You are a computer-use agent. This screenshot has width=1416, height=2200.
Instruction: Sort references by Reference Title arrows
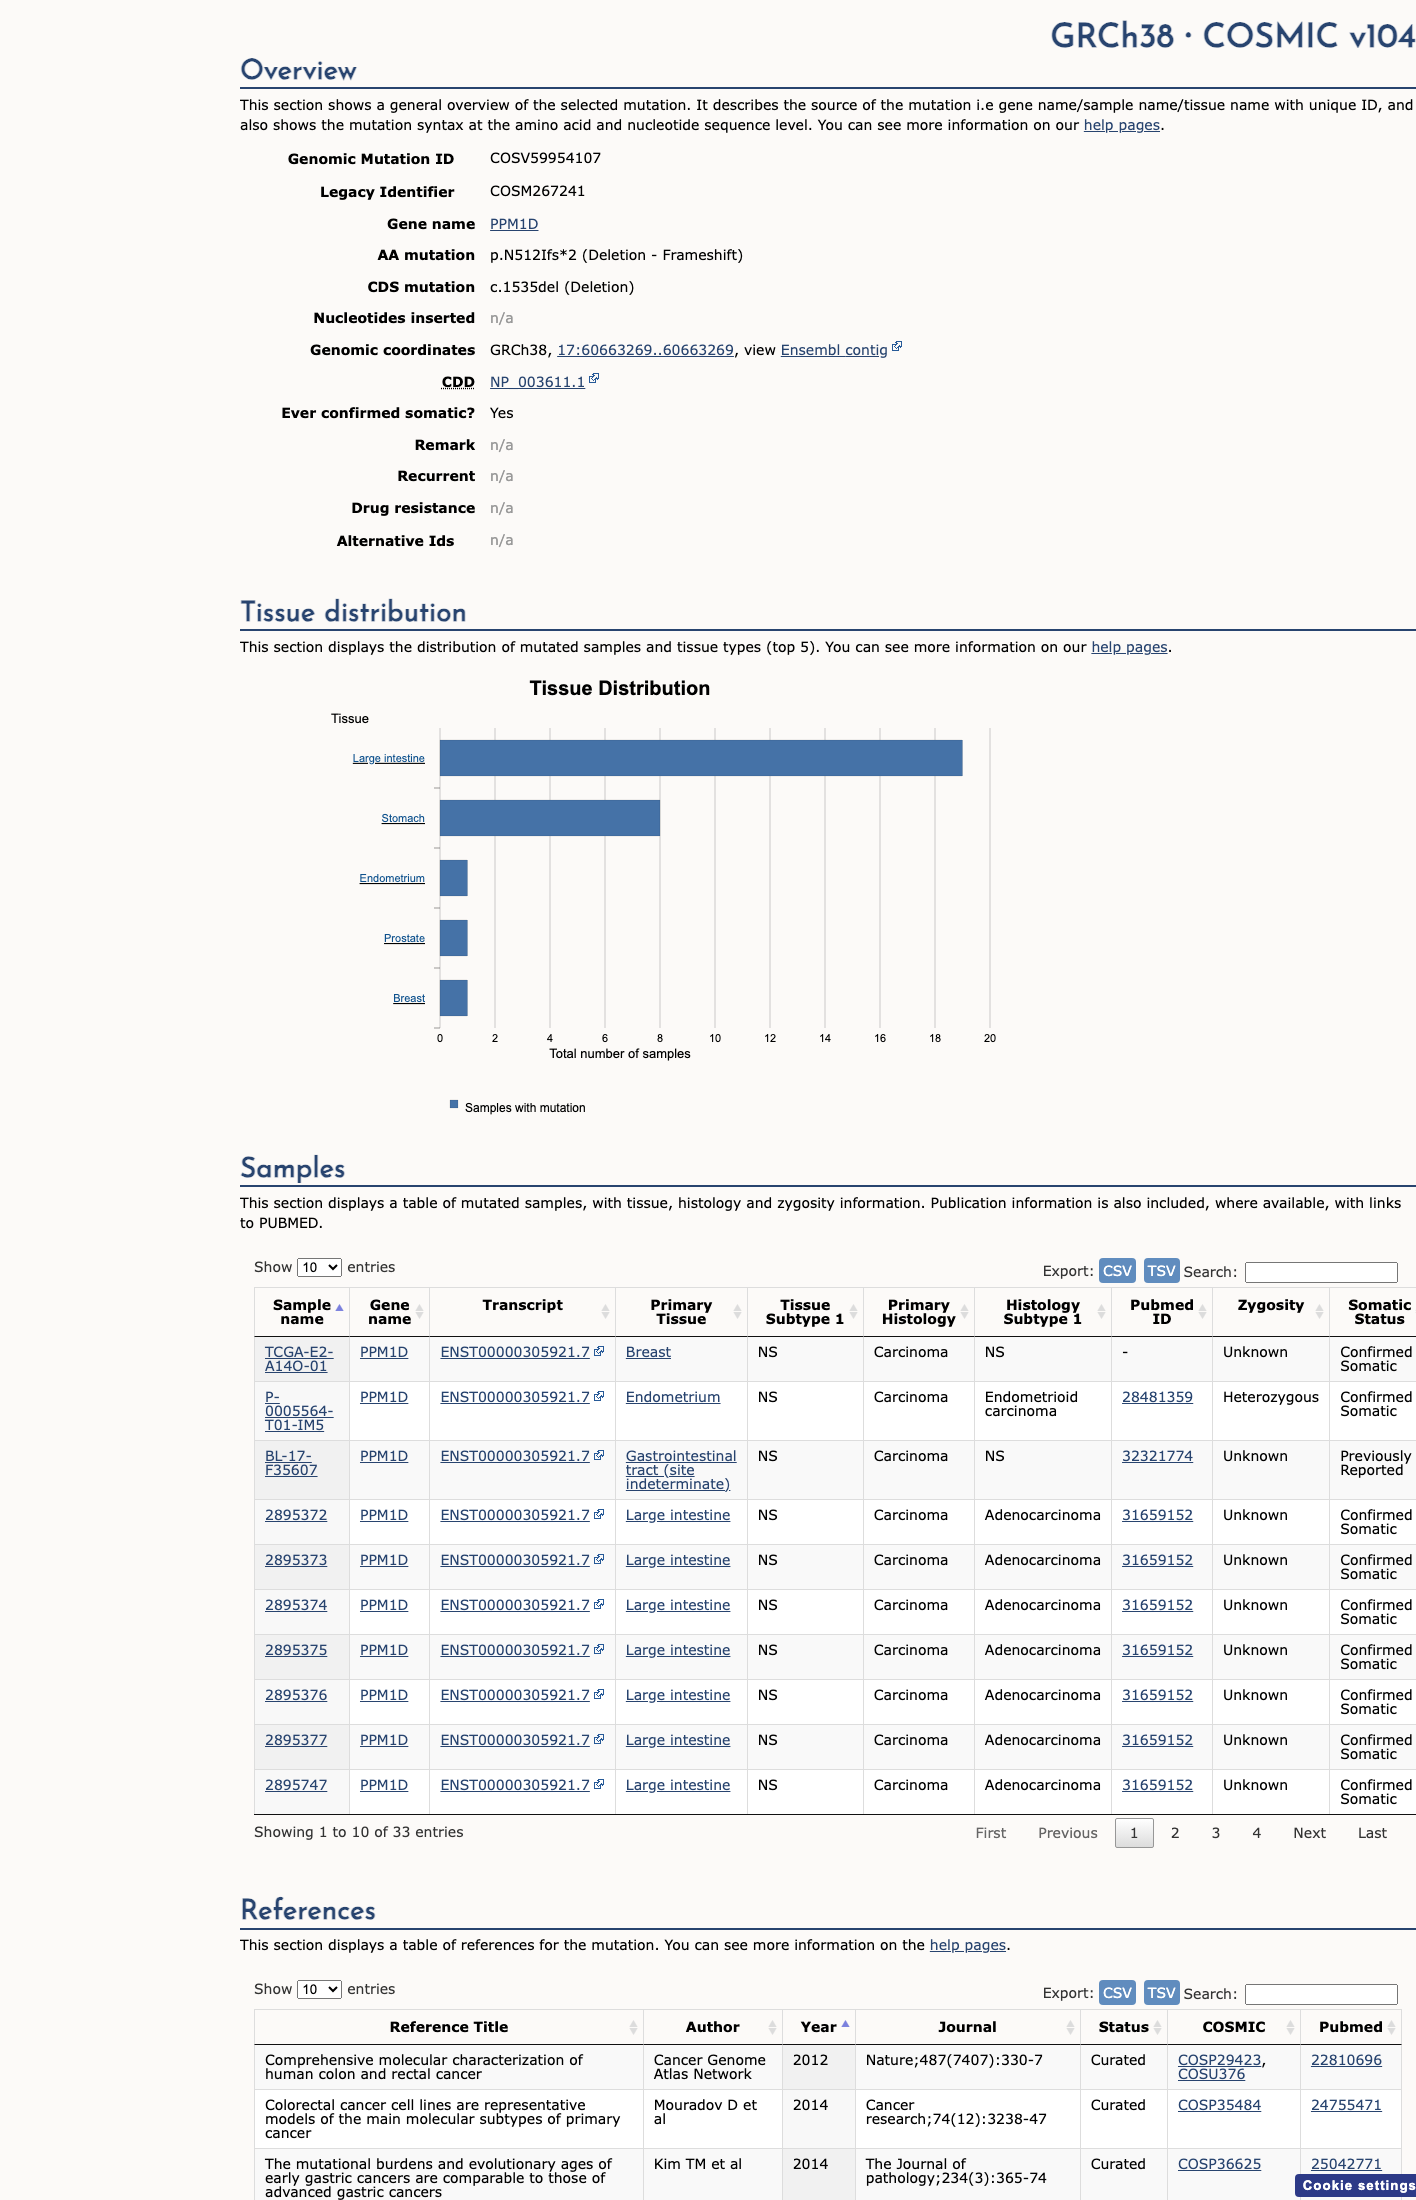pos(633,2027)
